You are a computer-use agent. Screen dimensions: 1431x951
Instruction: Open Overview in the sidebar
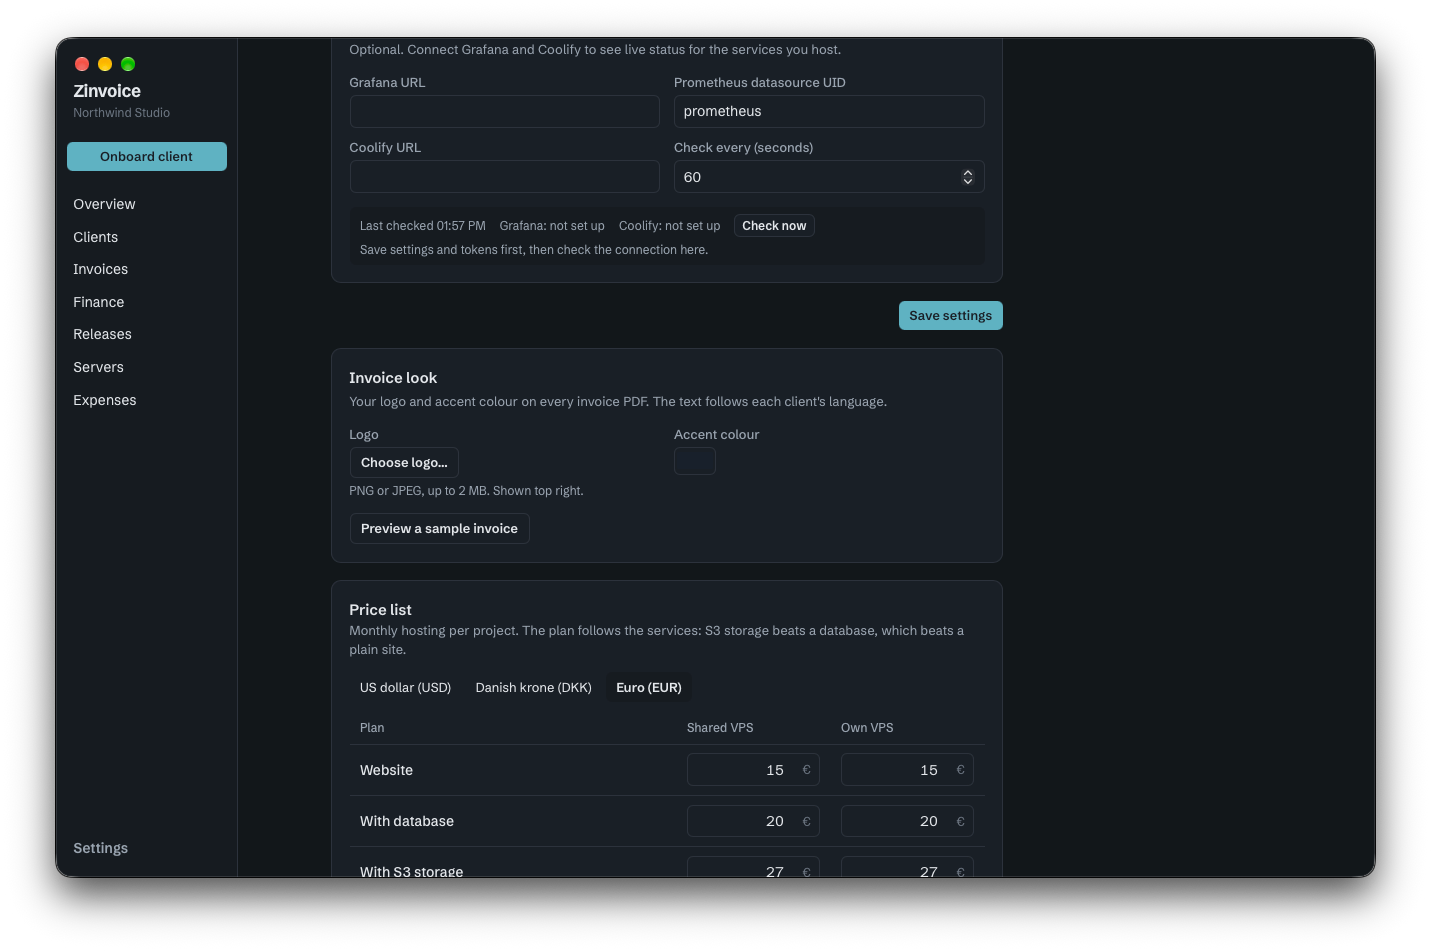click(104, 204)
